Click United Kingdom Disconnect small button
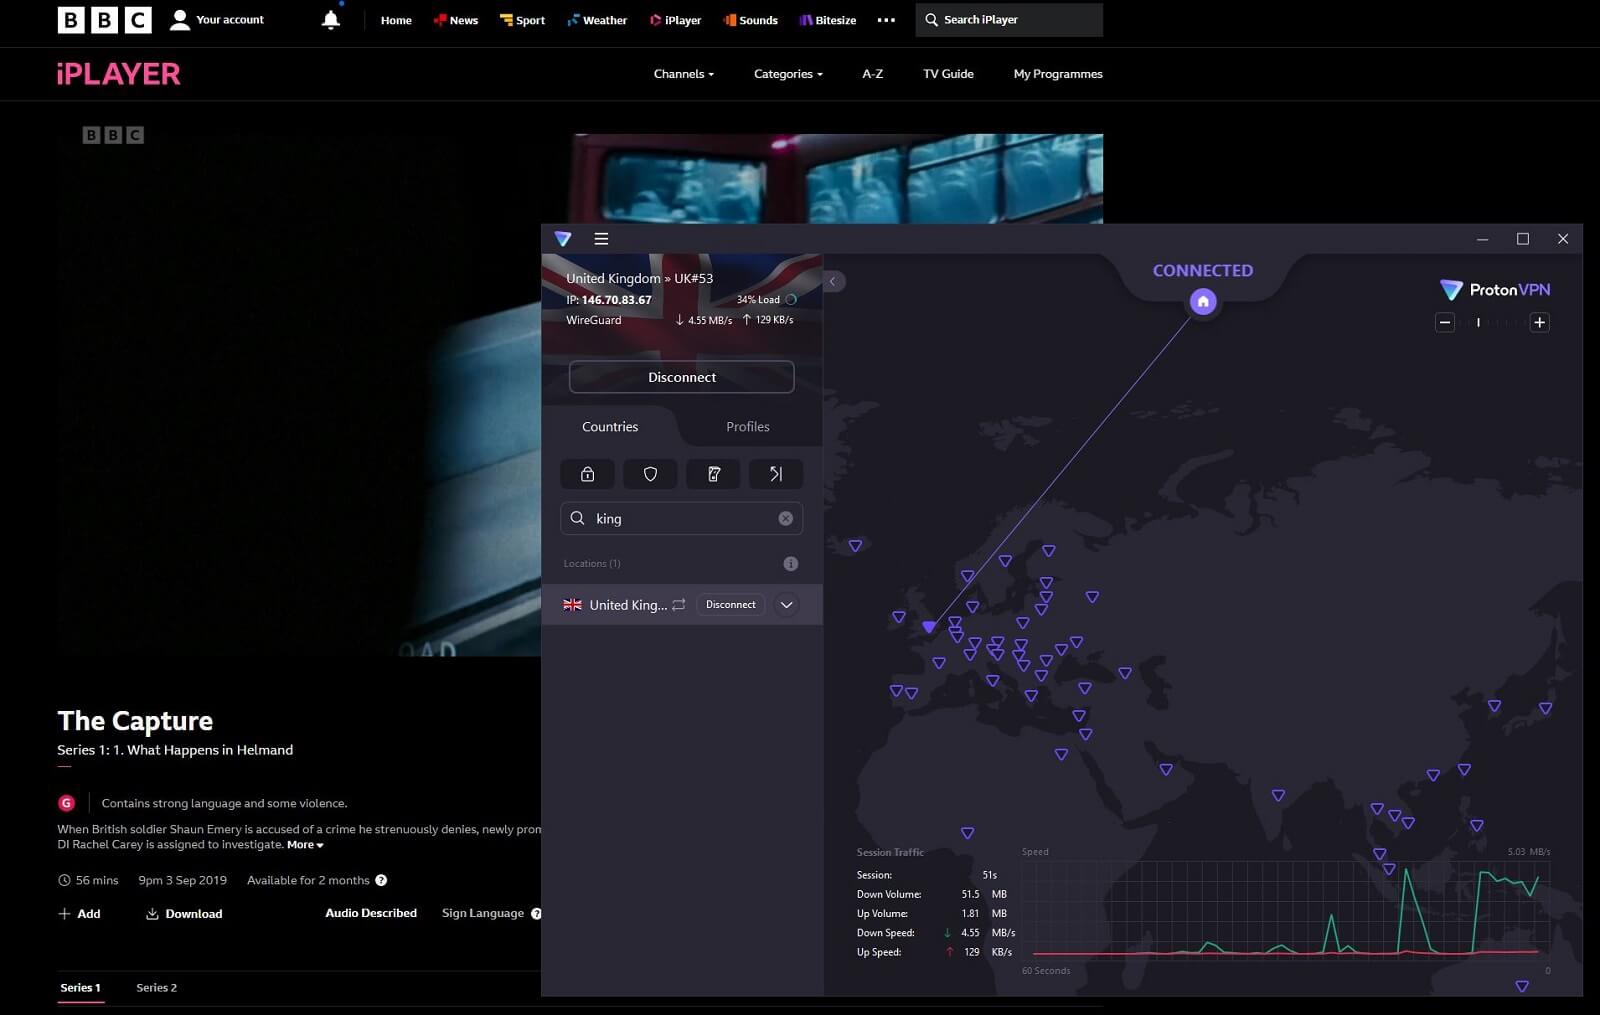This screenshot has width=1600, height=1015. [x=731, y=605]
